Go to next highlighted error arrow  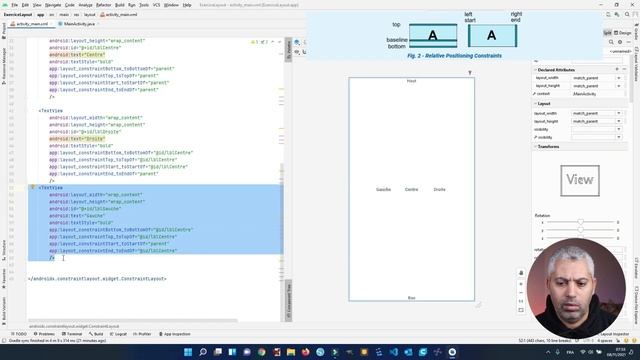click(x=280, y=42)
